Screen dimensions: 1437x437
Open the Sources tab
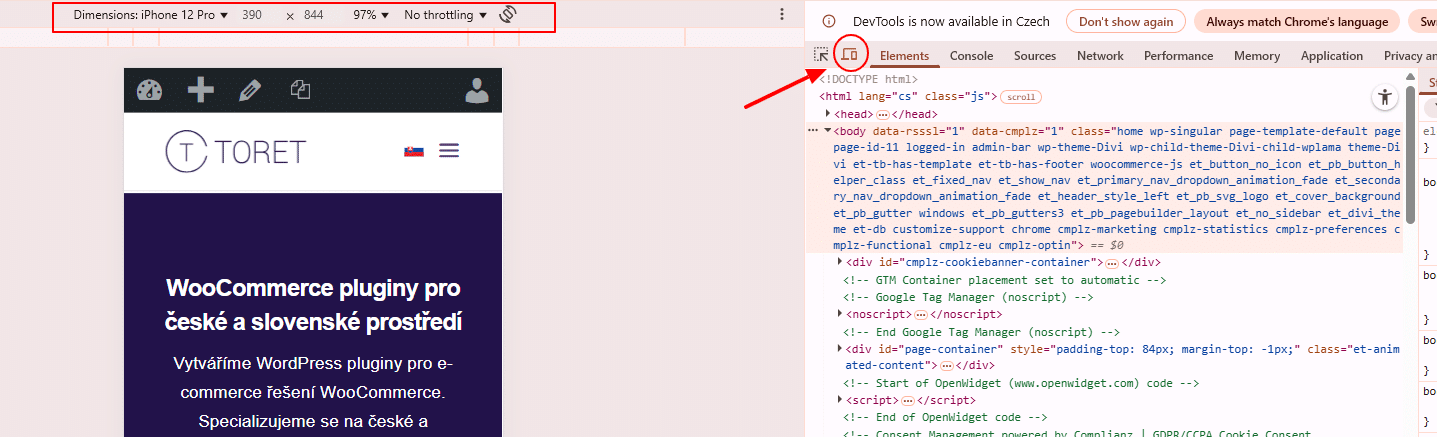pos(1035,56)
